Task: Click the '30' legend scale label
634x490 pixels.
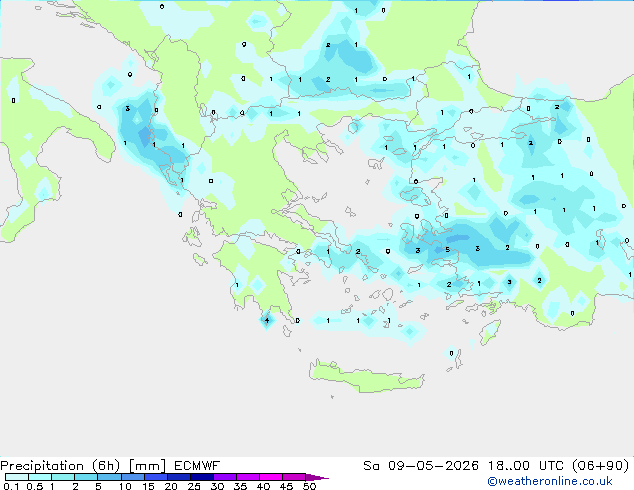Action: 217,486
